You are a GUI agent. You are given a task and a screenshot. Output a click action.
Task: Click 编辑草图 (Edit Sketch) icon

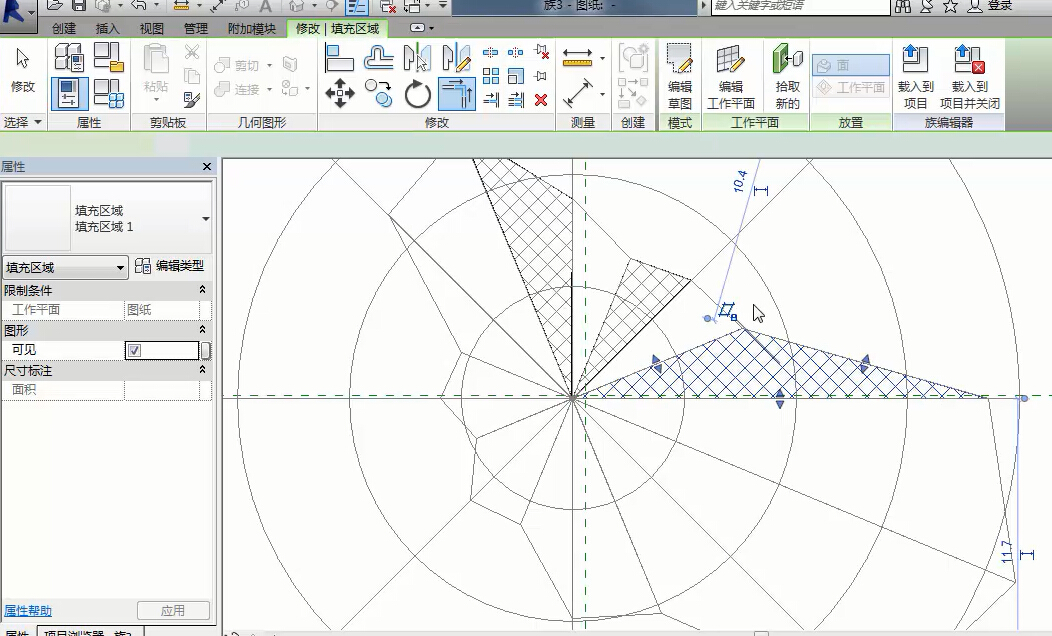[680, 77]
